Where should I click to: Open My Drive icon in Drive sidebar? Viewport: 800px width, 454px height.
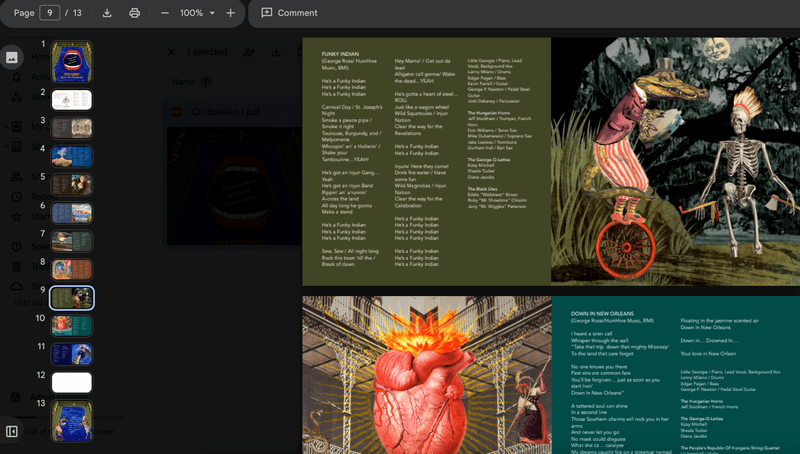click(16, 127)
